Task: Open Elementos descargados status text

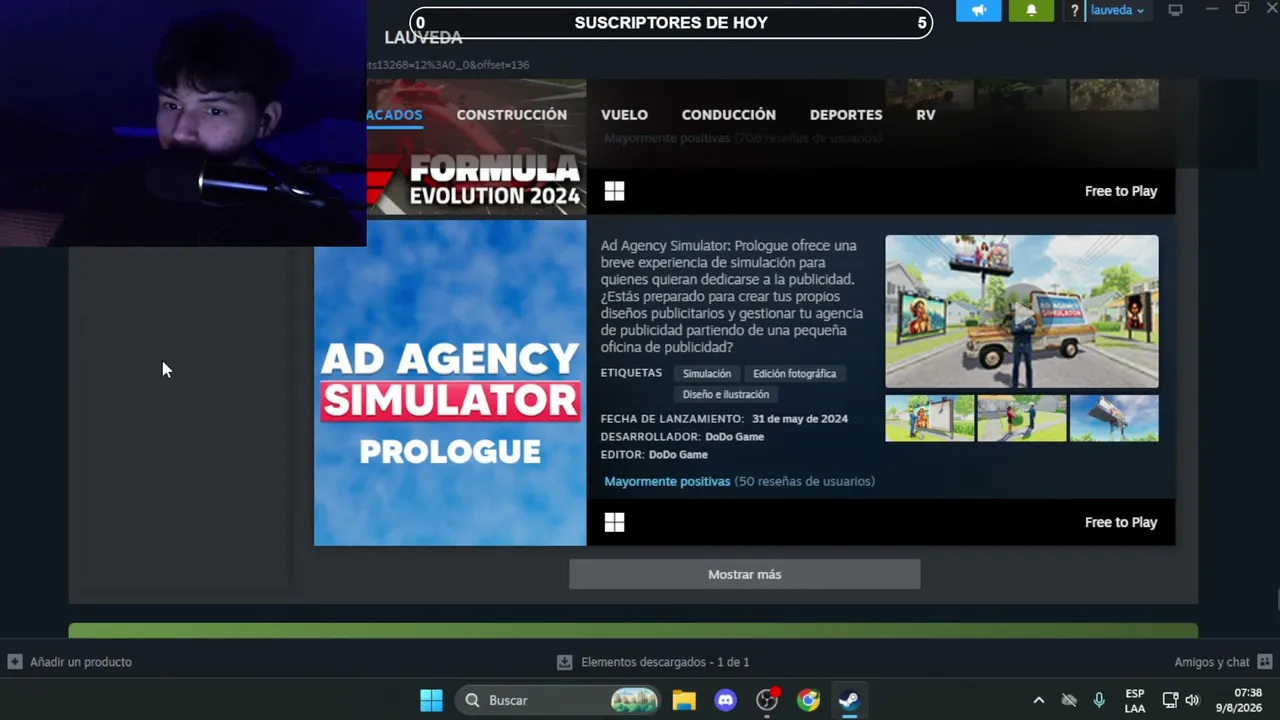Action: click(665, 662)
